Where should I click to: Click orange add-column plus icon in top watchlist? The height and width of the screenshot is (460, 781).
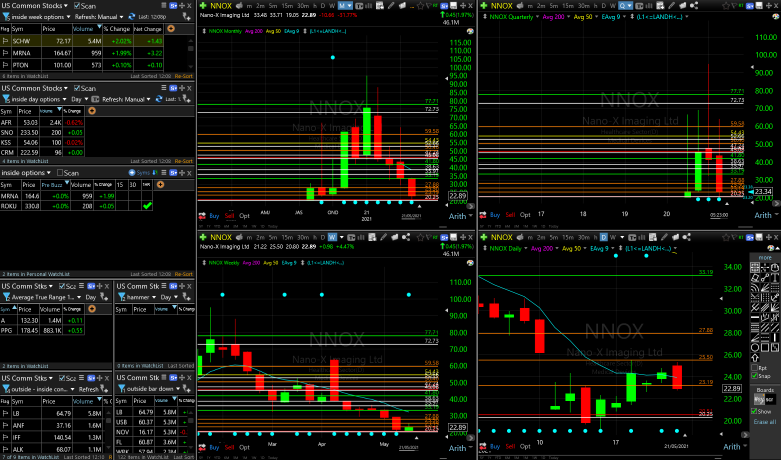tap(169, 29)
